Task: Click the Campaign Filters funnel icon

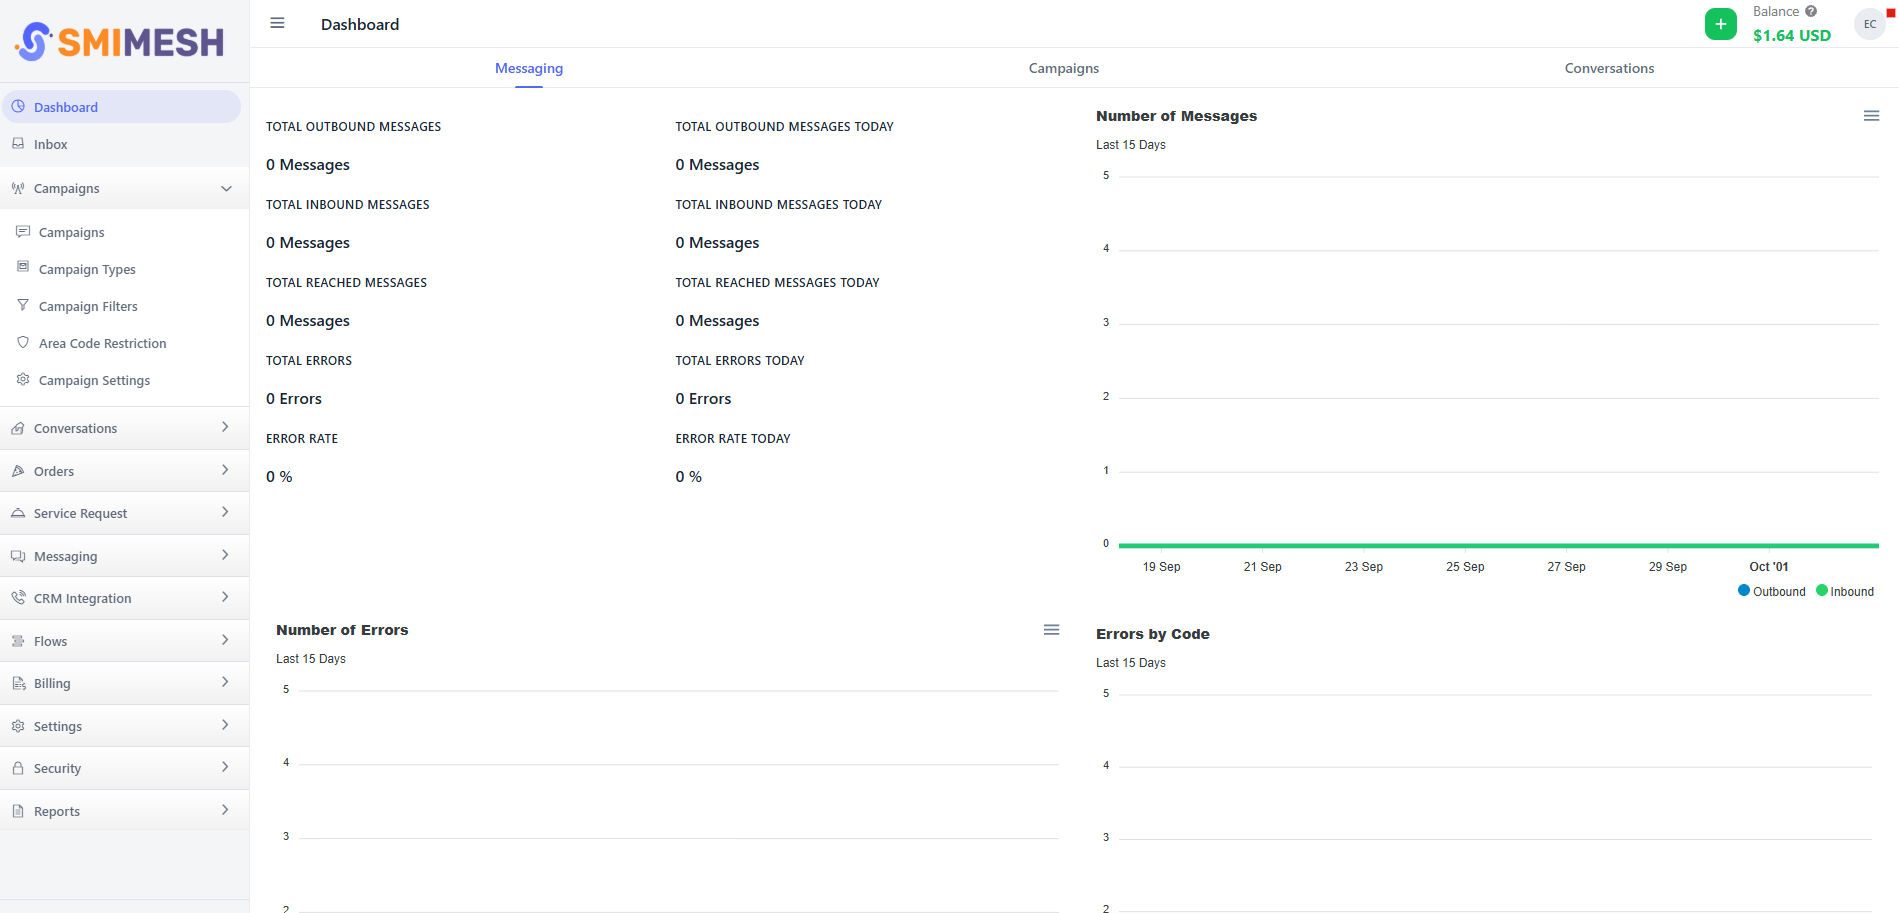Action: [x=23, y=305]
